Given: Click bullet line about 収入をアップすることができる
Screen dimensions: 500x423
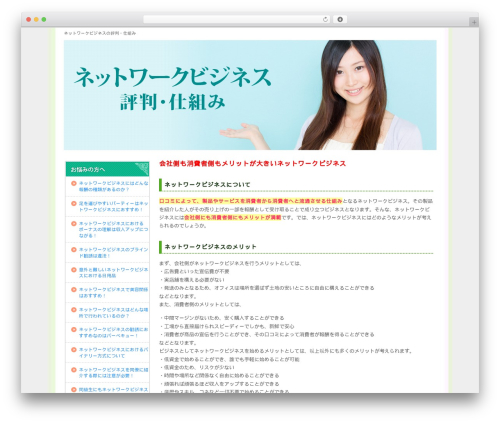Looking at the screenshot, I should (x=219, y=384).
